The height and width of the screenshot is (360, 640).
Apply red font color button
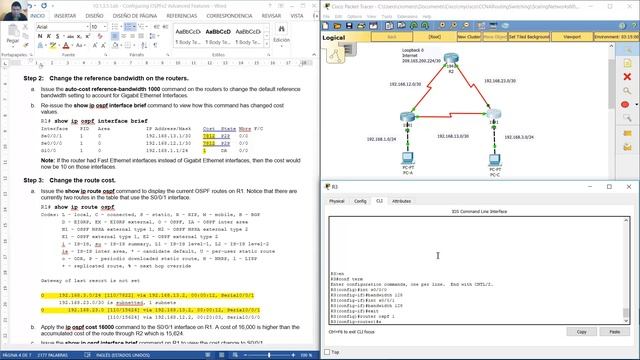click(x=66, y=45)
